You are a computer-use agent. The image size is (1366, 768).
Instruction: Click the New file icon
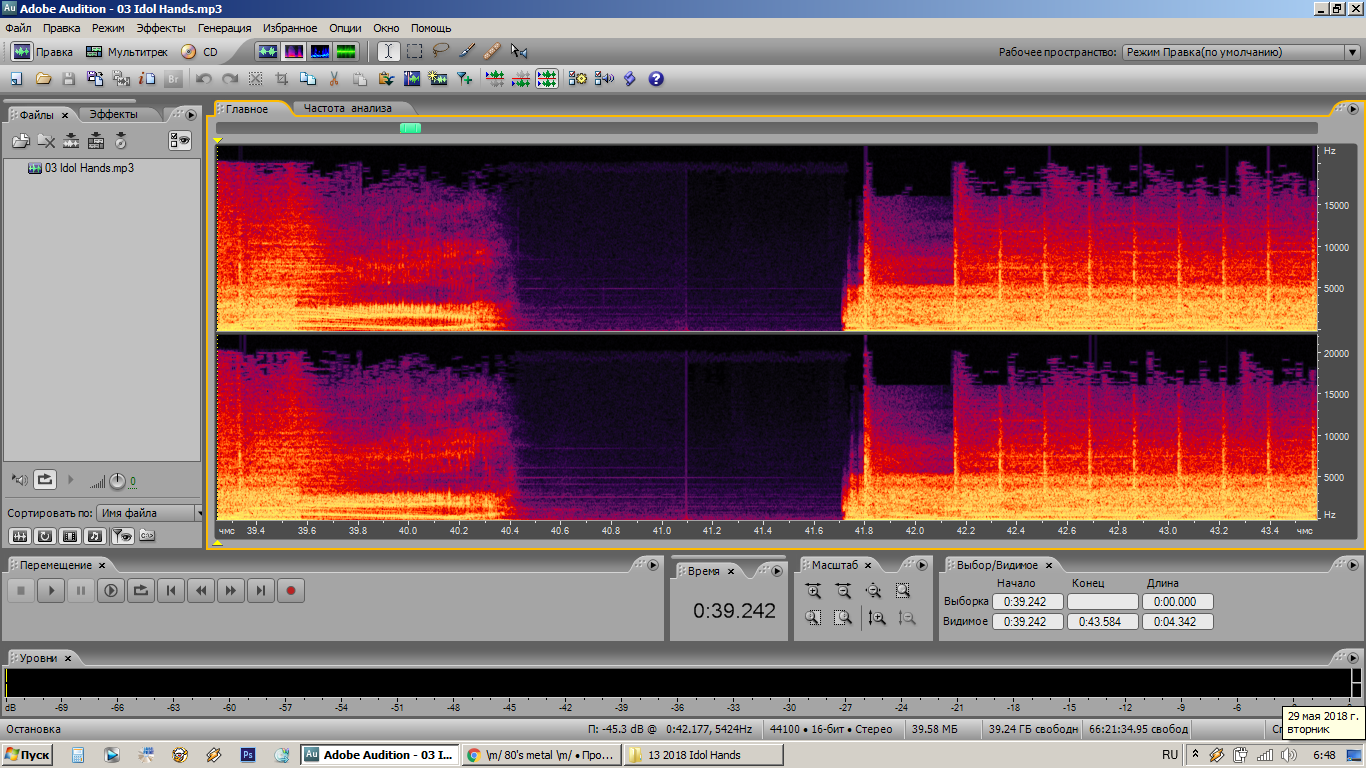[17, 78]
